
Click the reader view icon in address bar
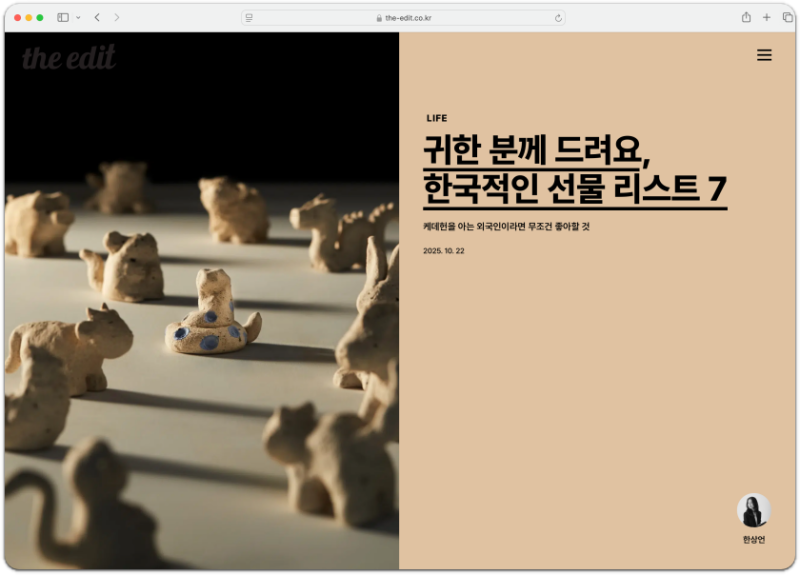pos(249,18)
